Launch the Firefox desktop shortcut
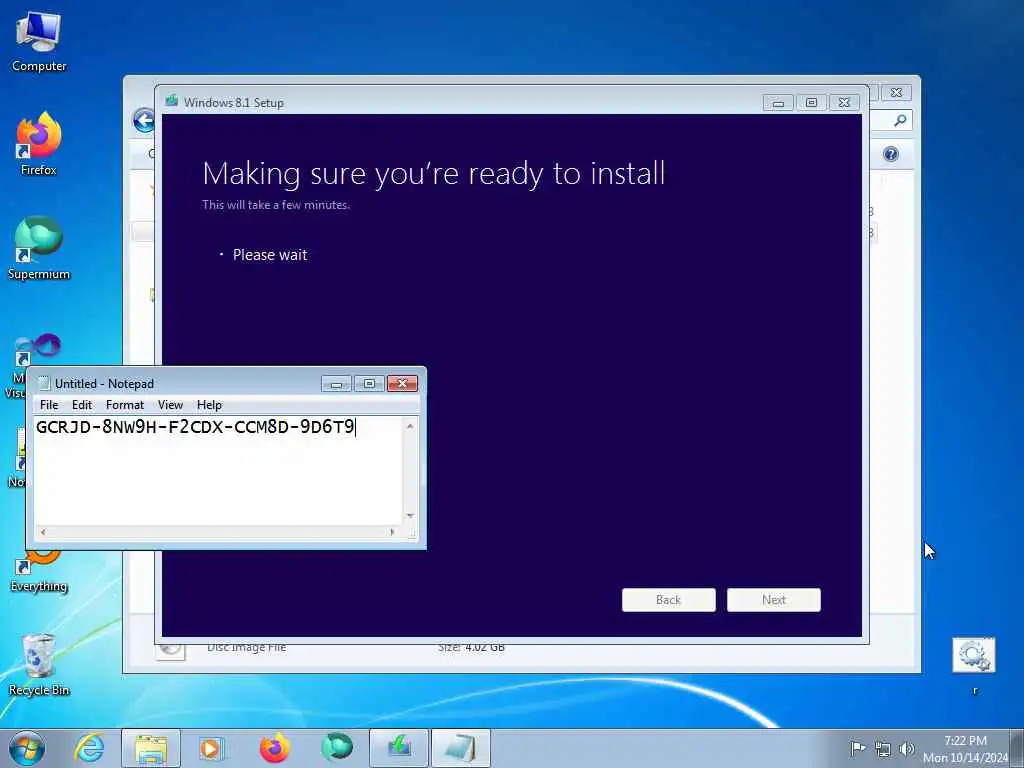Viewport: 1024px width, 768px height. point(39,144)
